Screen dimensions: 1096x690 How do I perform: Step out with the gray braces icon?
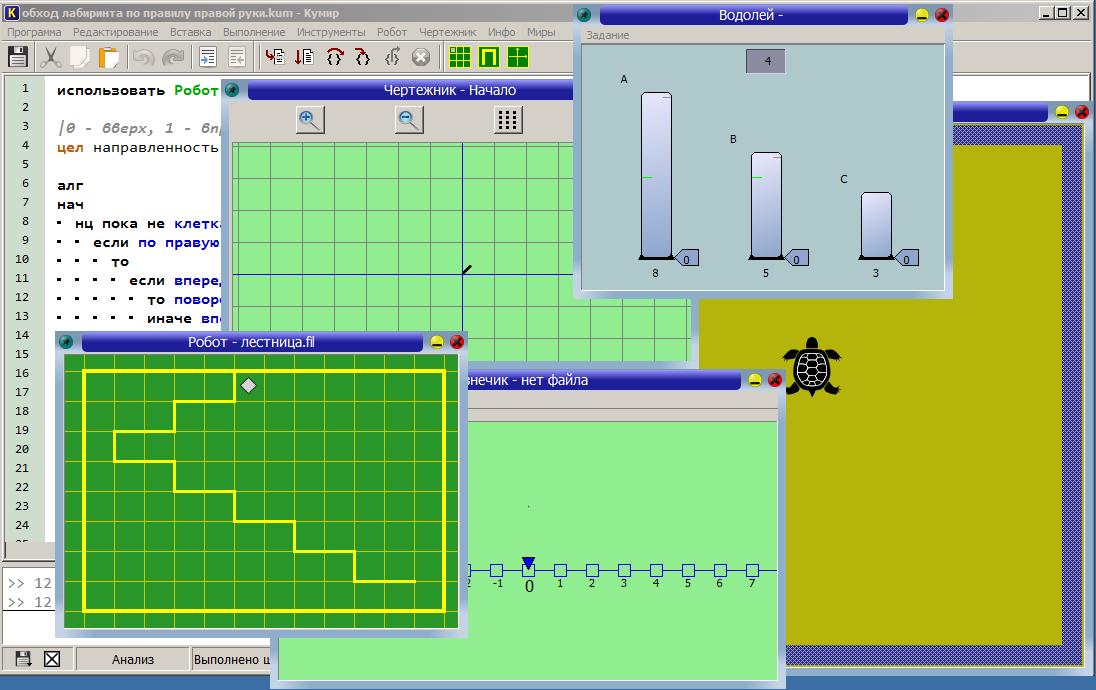[x=392, y=57]
